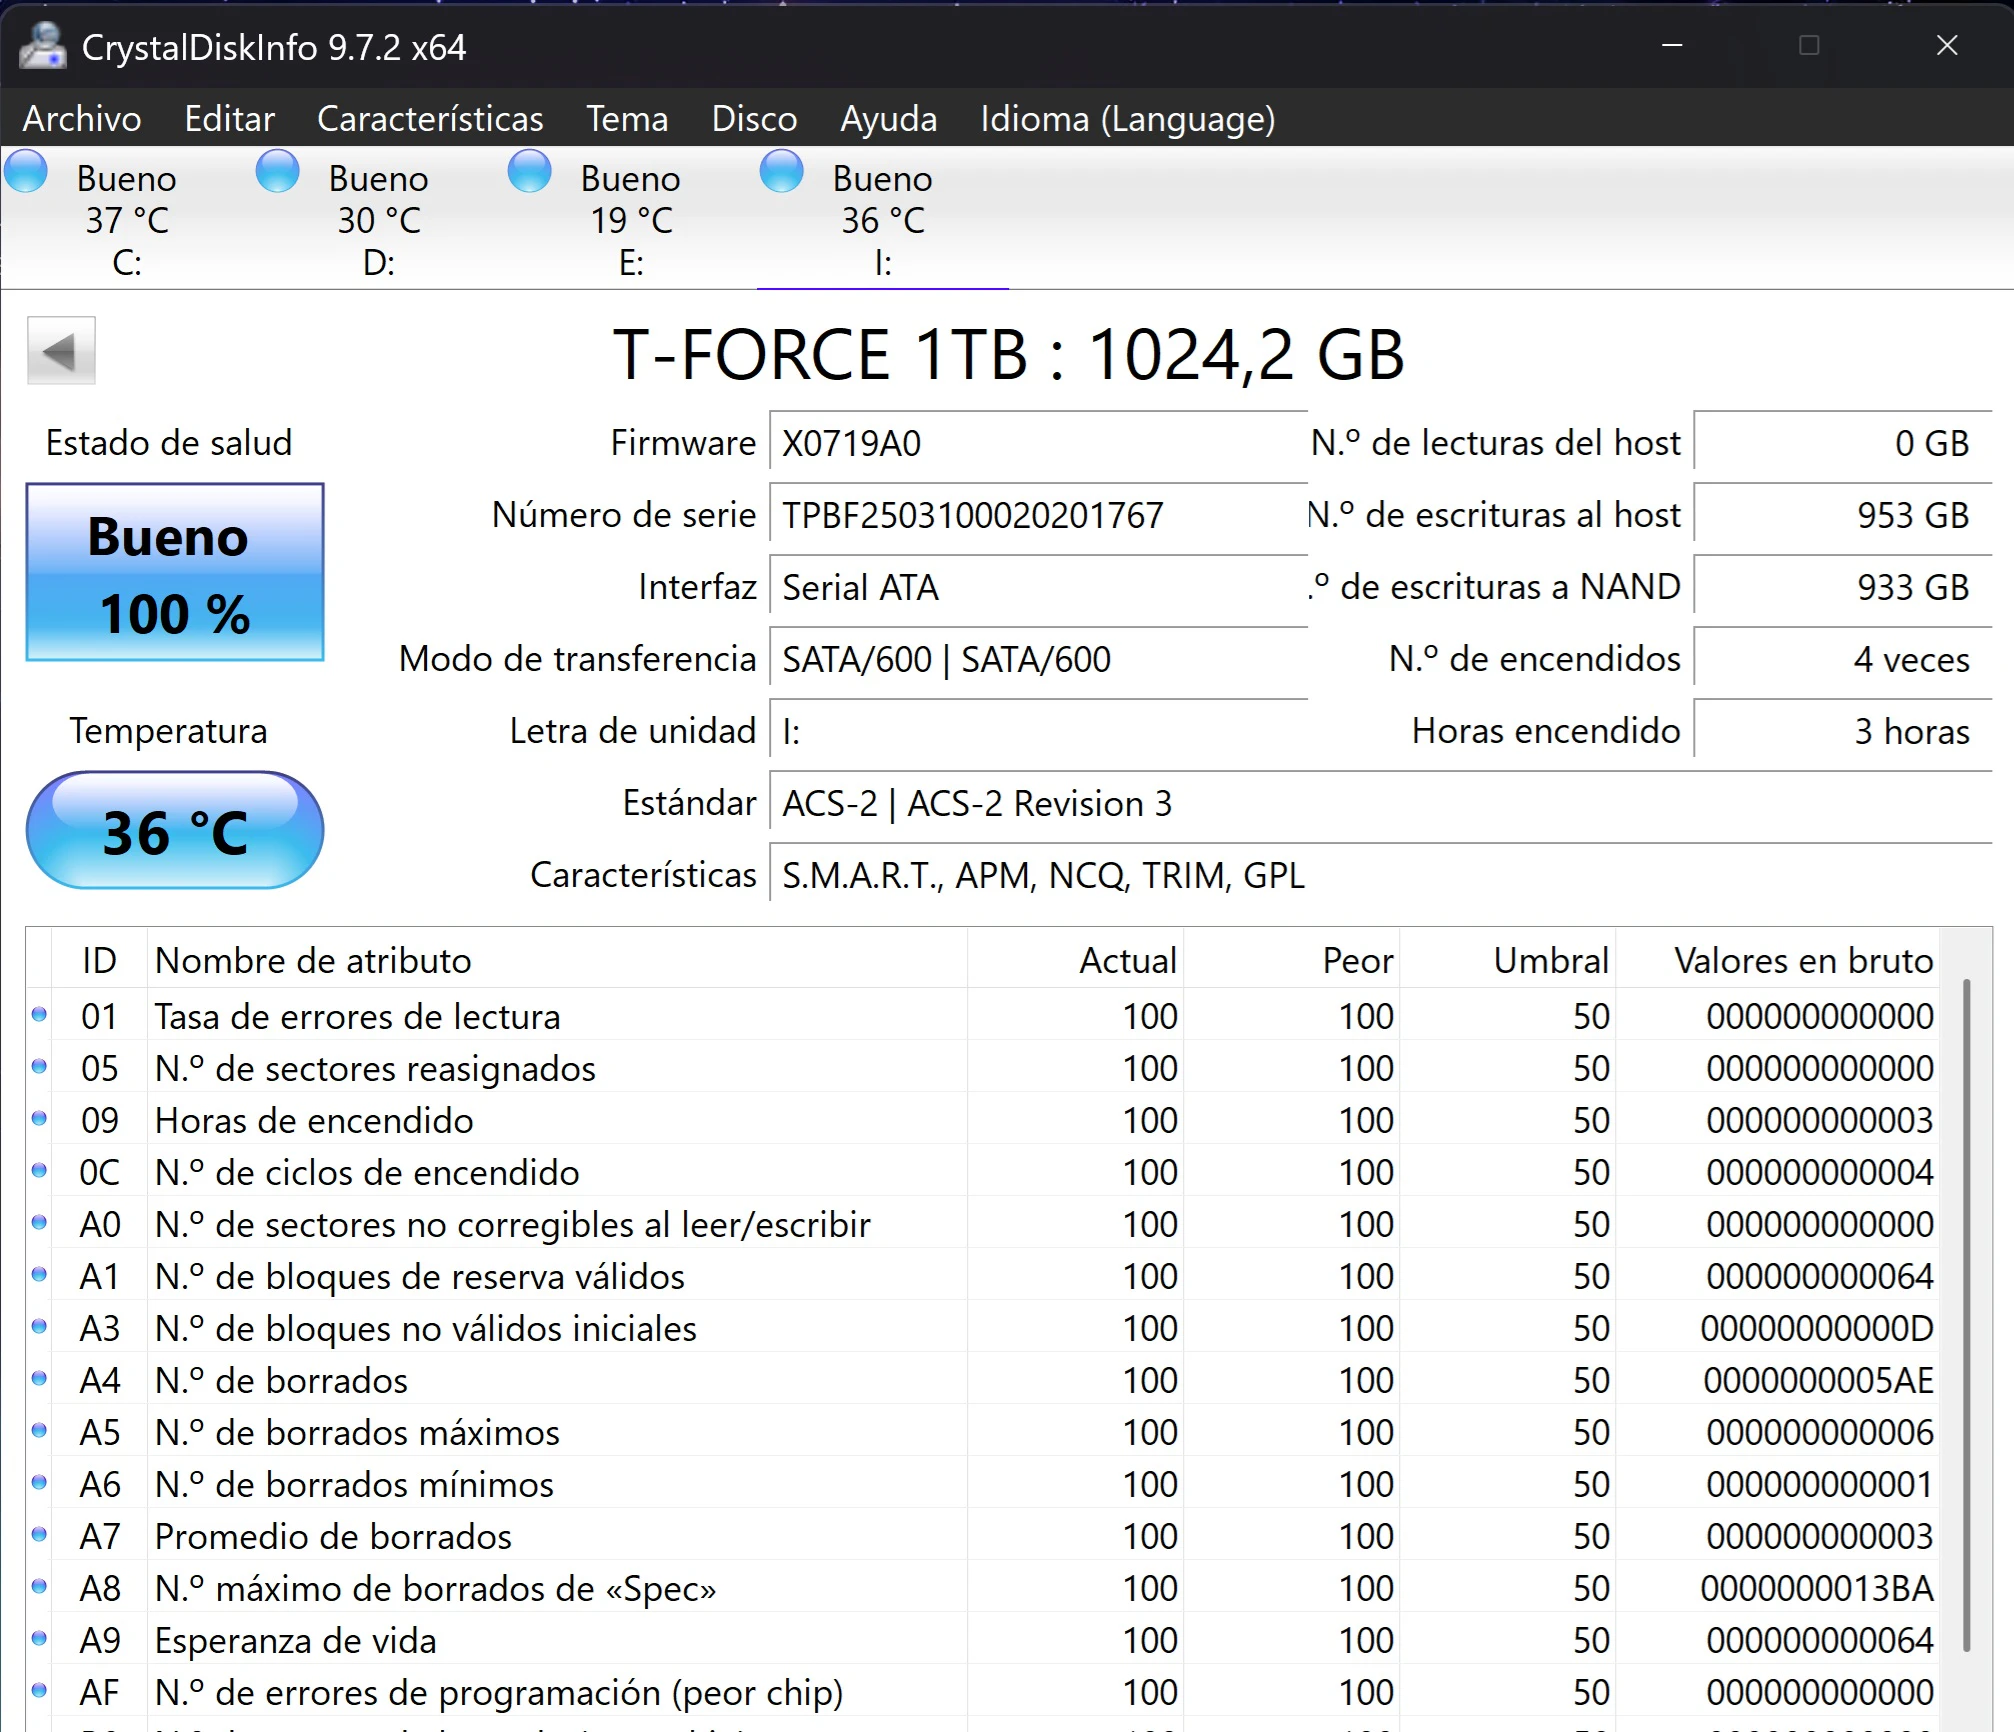Click the blue status dot next to attribute 01
The width and height of the screenshot is (2014, 1732).
pyautogui.click(x=40, y=1016)
